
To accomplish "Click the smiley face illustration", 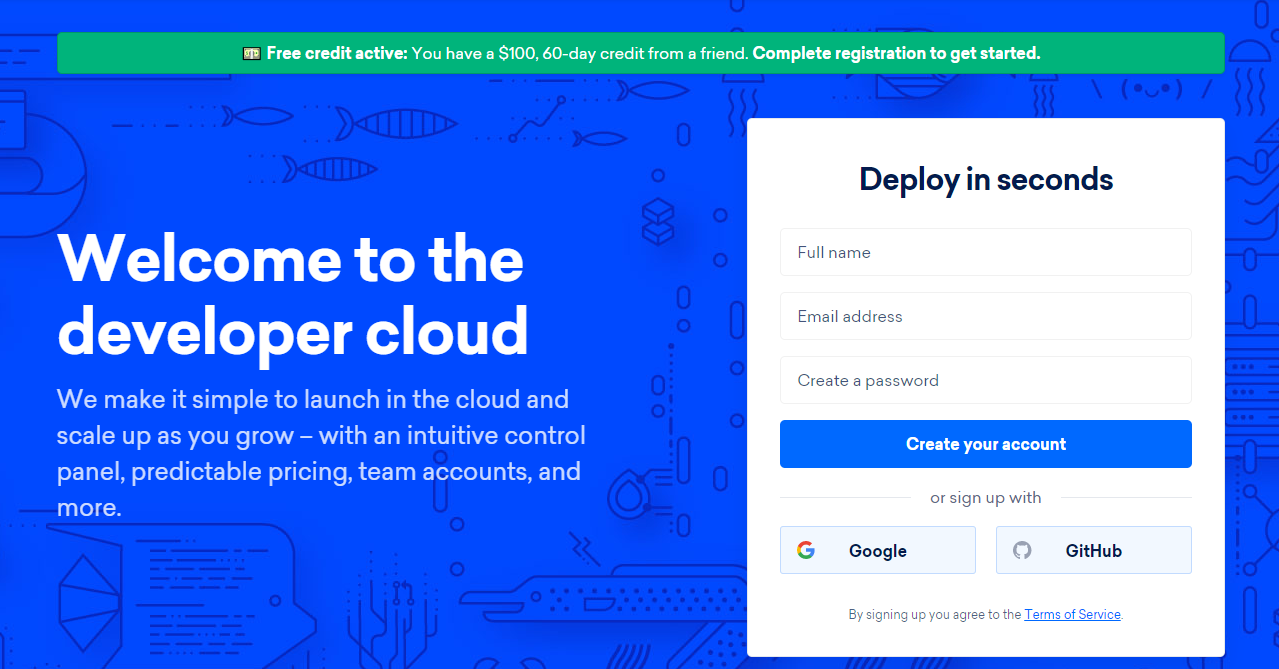I will point(1151,90).
